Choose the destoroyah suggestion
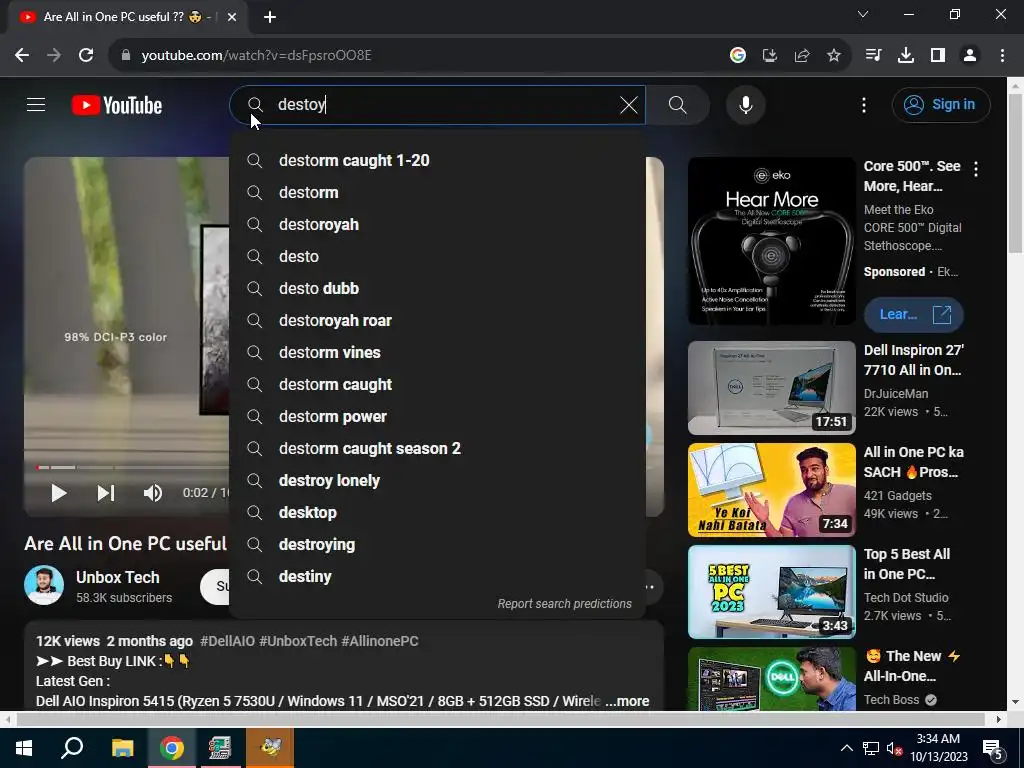This screenshot has width=1024, height=768. click(437, 225)
